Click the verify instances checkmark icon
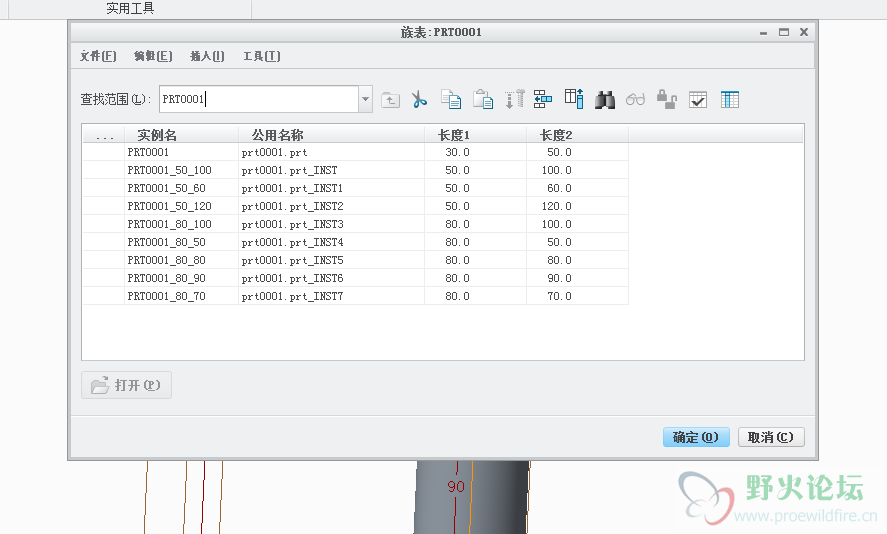This screenshot has width=887, height=534. 698,99
